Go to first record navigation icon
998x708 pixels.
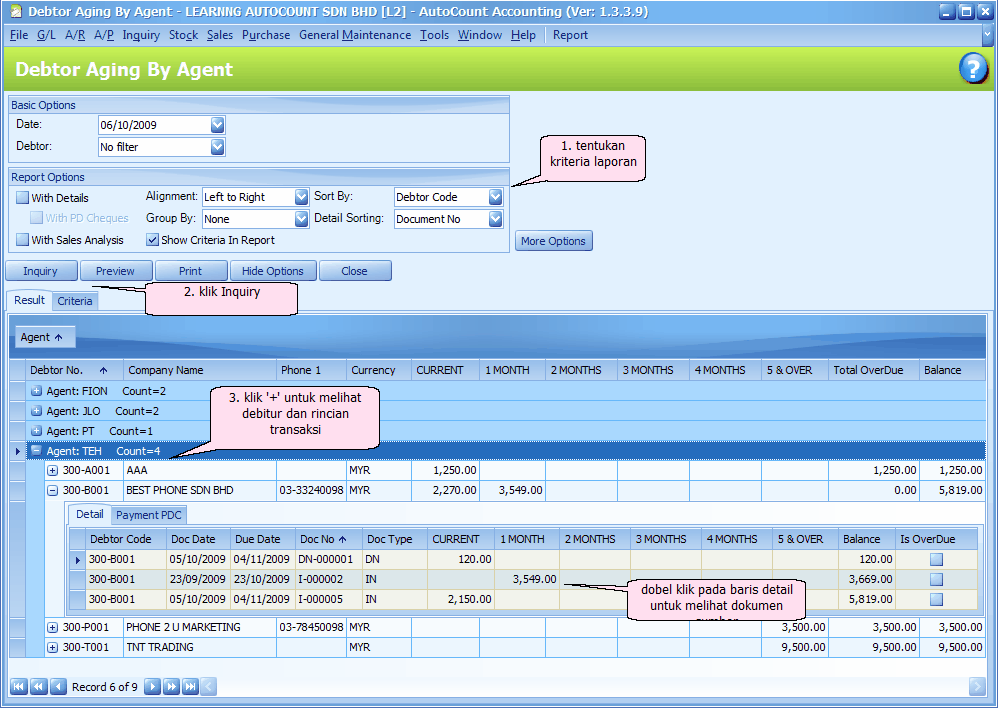18,687
